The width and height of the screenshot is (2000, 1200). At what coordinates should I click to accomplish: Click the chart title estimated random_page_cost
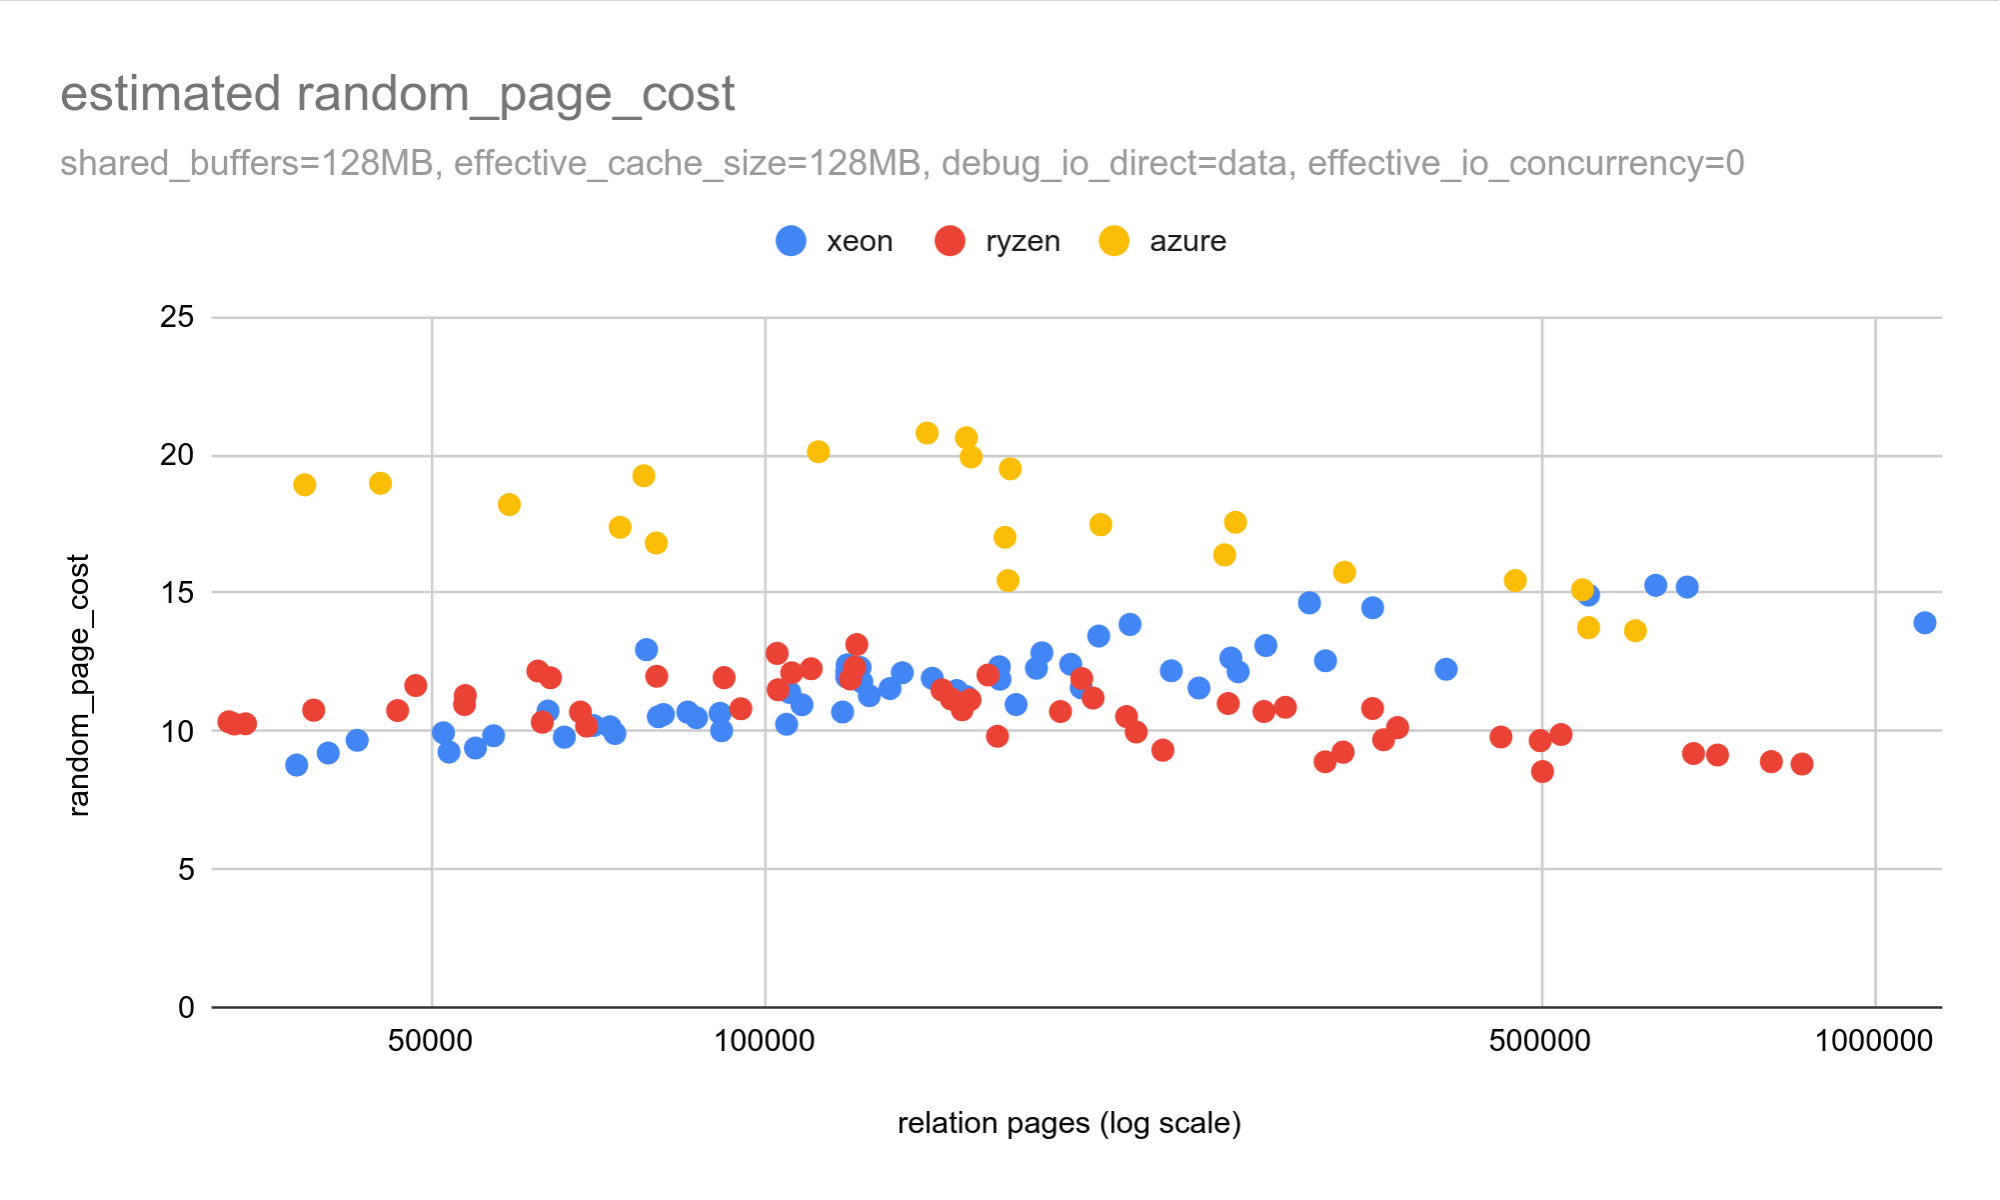click(x=397, y=94)
